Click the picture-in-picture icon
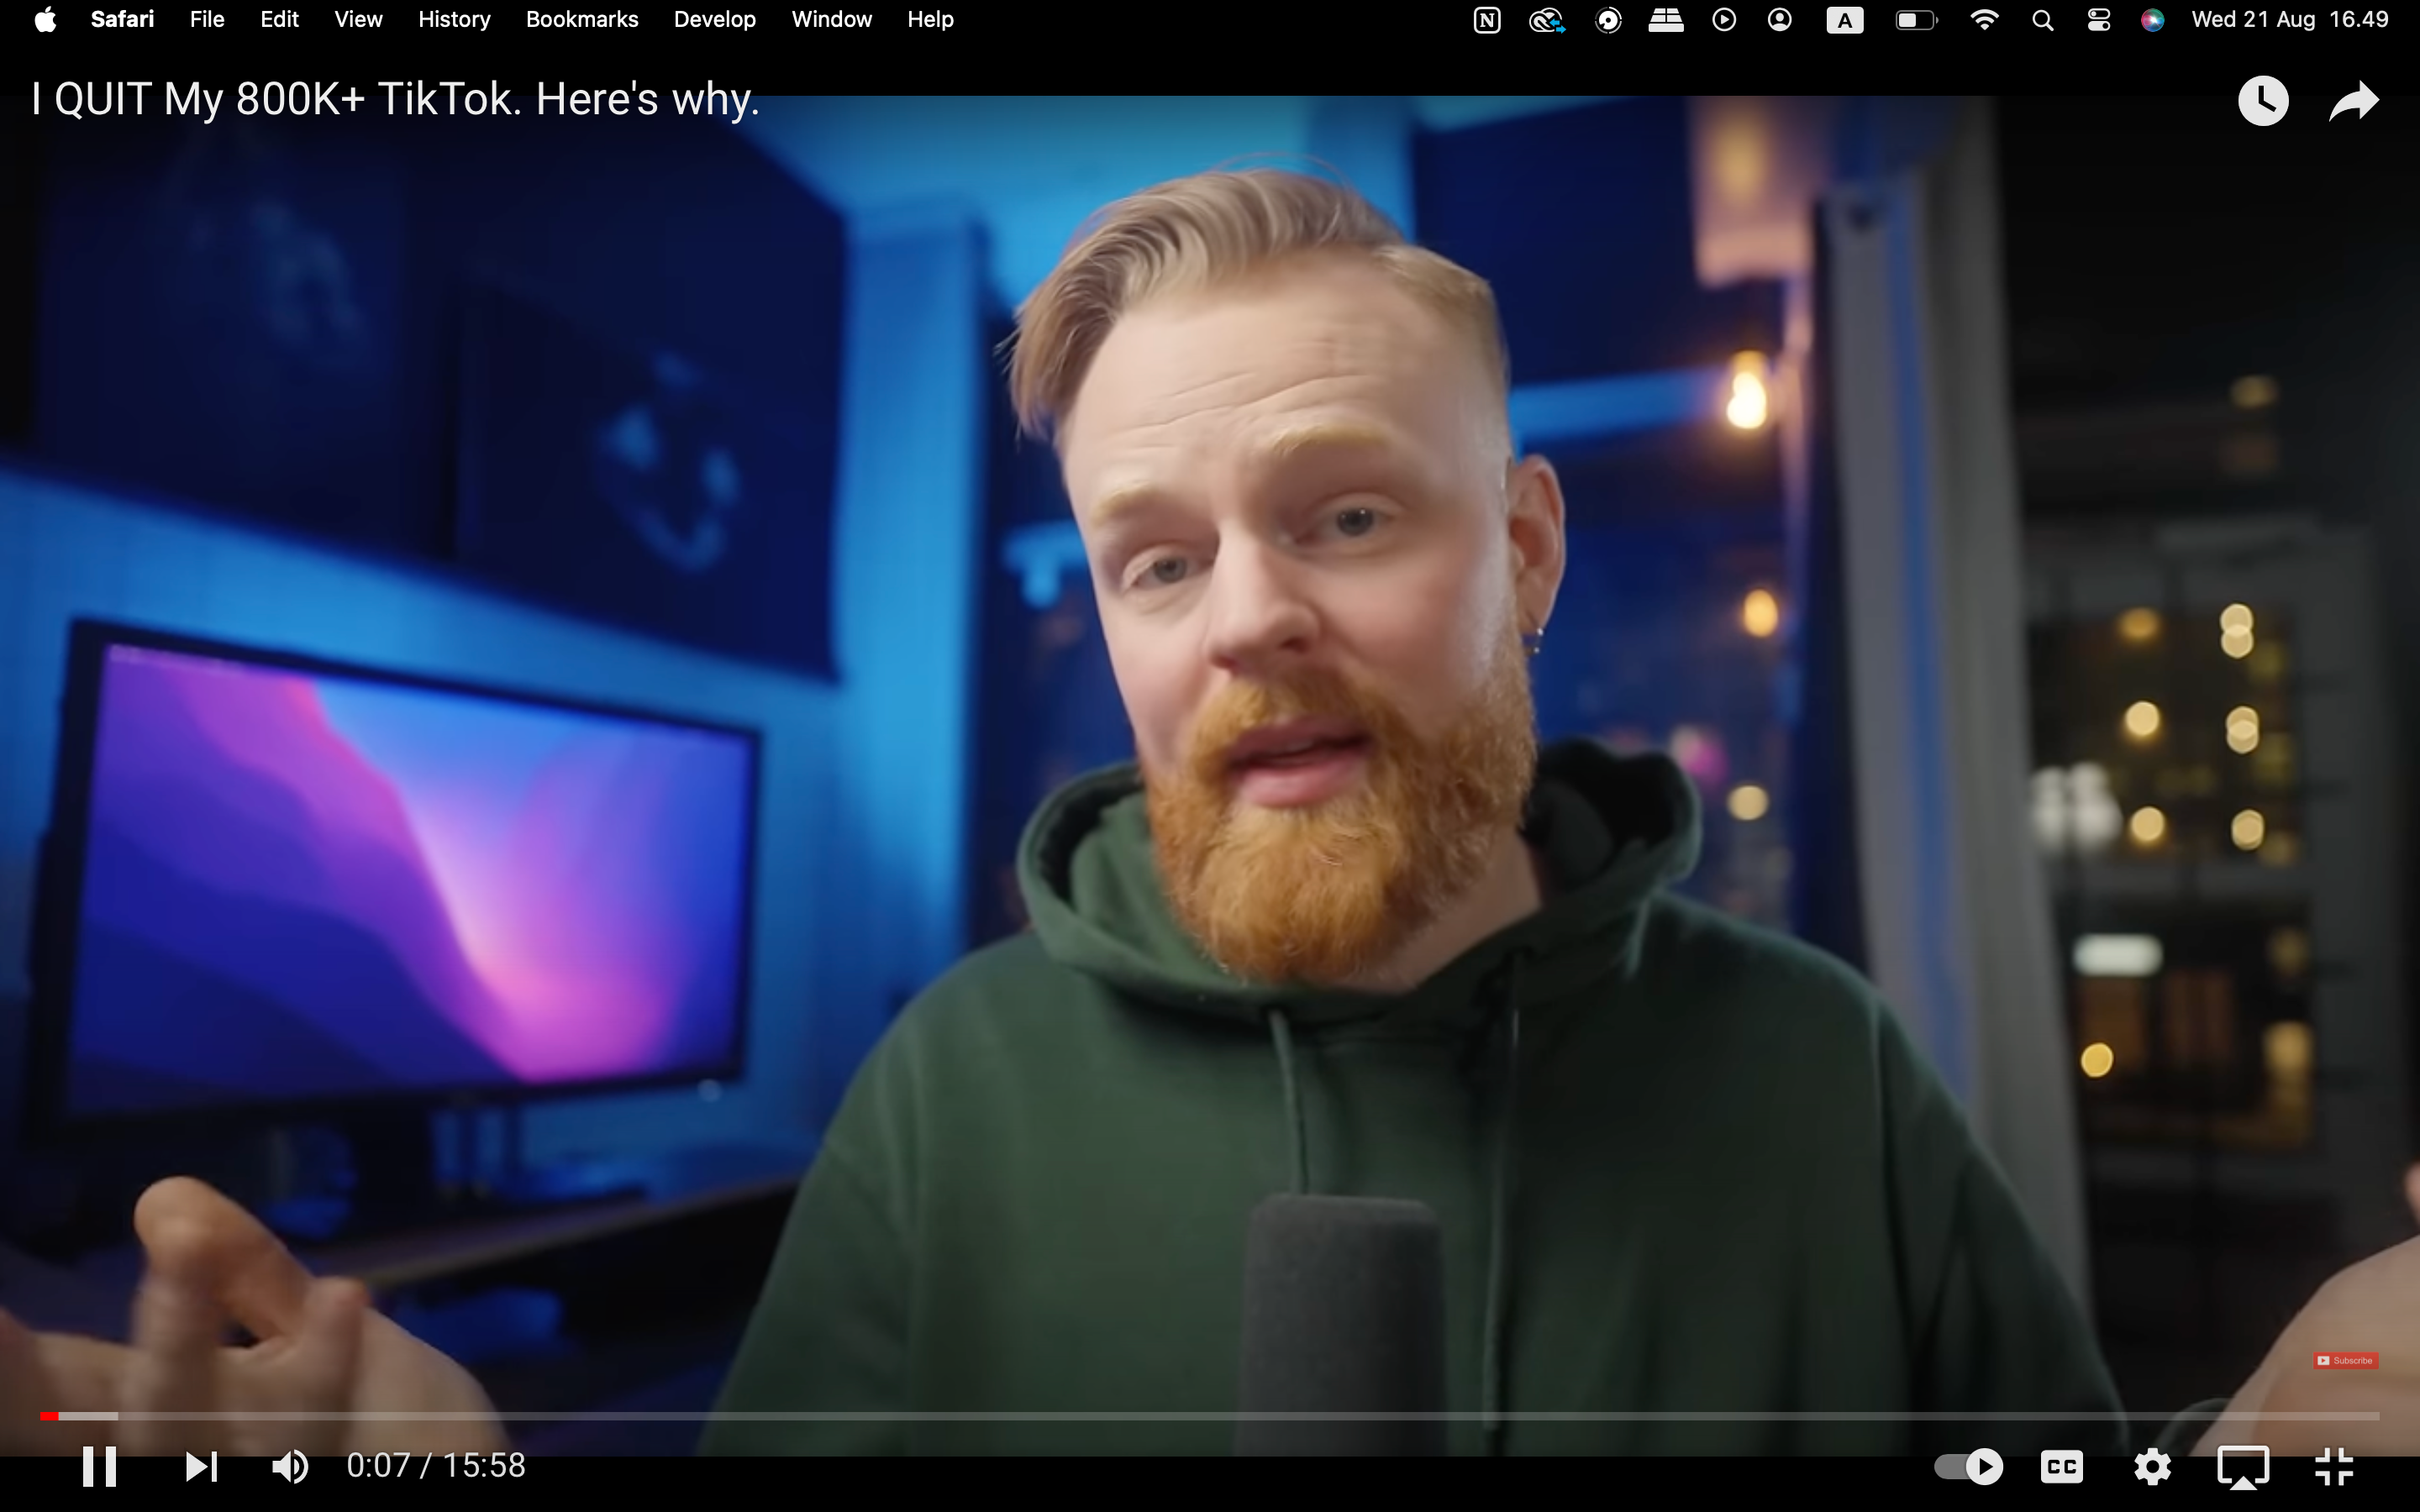This screenshot has width=2420, height=1512. click(2246, 1467)
